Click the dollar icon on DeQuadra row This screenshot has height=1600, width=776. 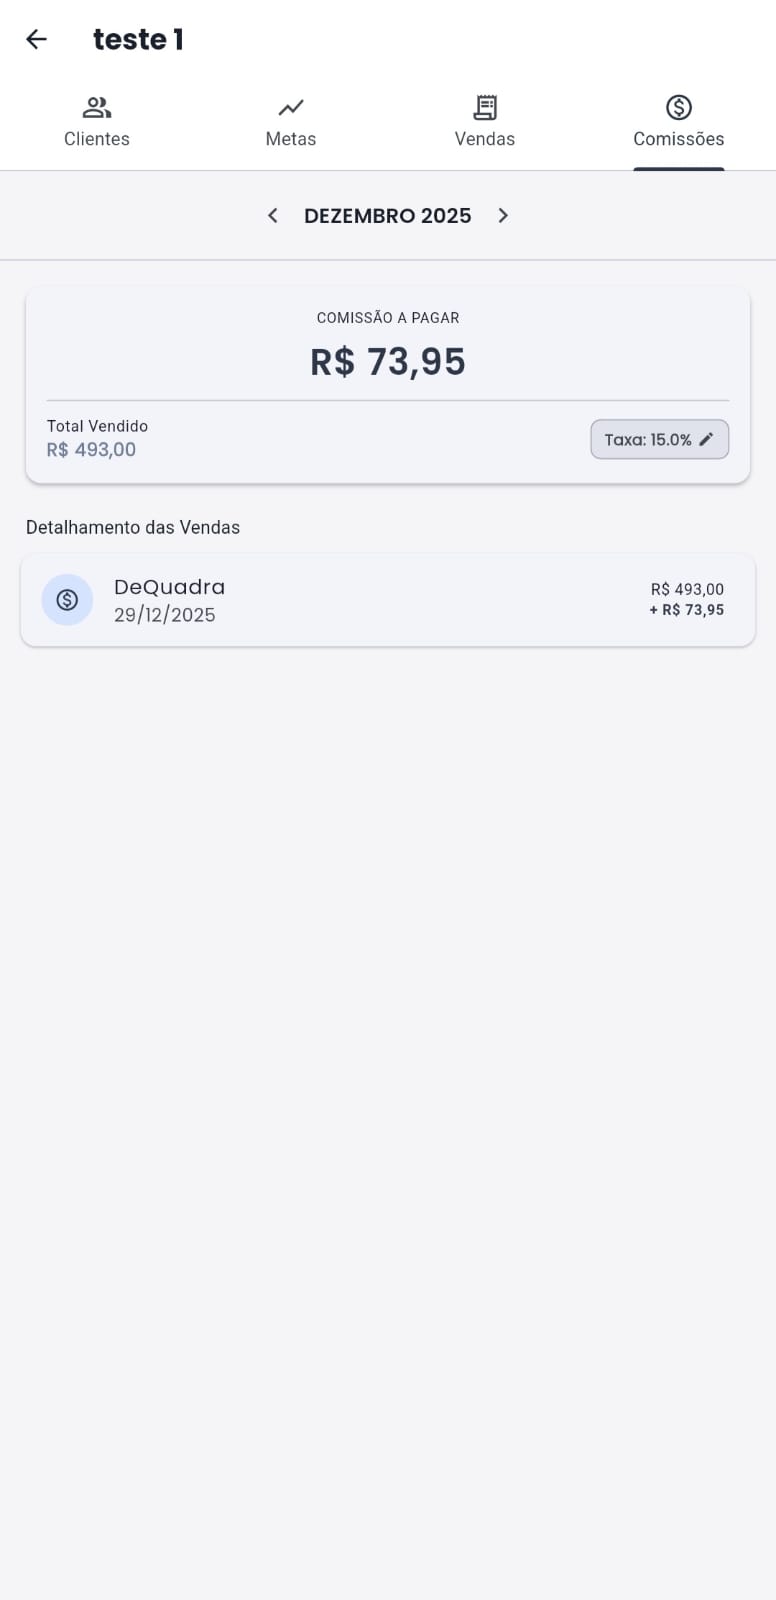point(67,600)
